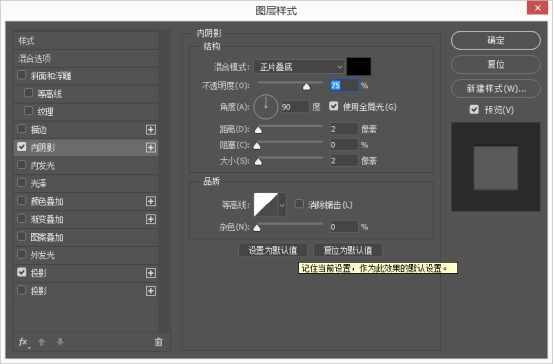Click the style preview thumbnail
554x364 pixels.
(x=496, y=167)
